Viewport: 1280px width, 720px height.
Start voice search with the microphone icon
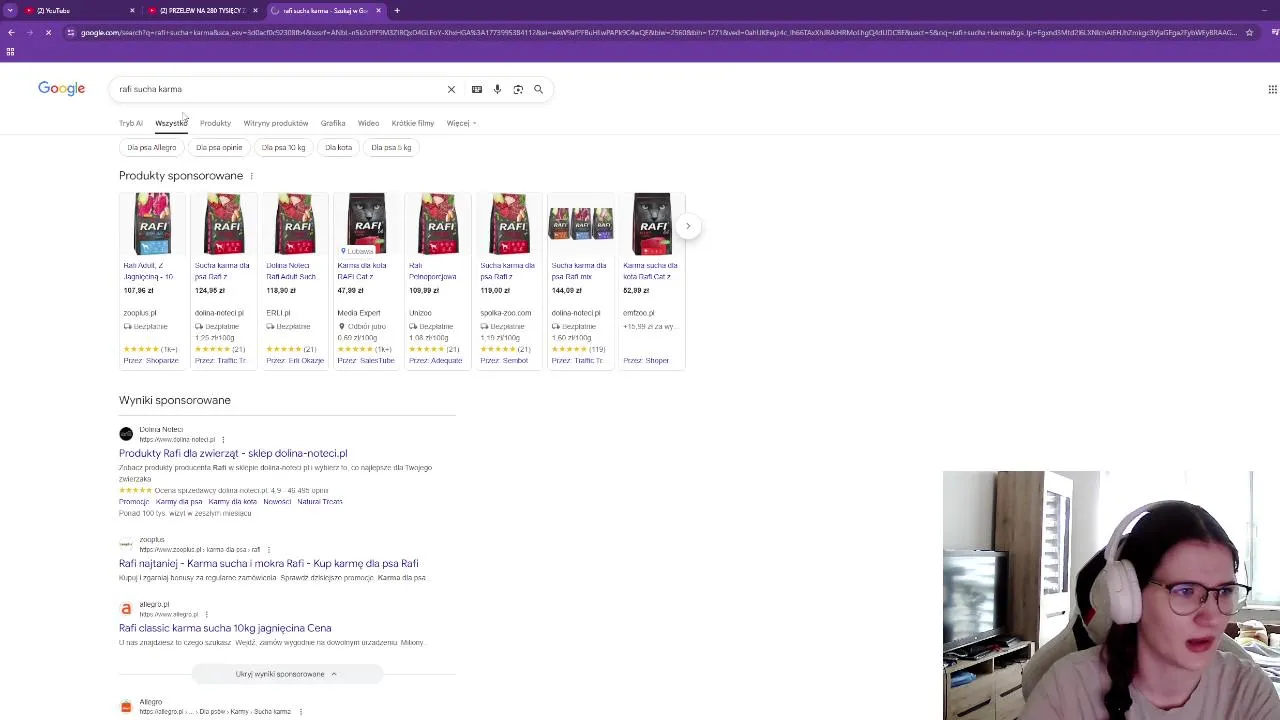coord(497,89)
